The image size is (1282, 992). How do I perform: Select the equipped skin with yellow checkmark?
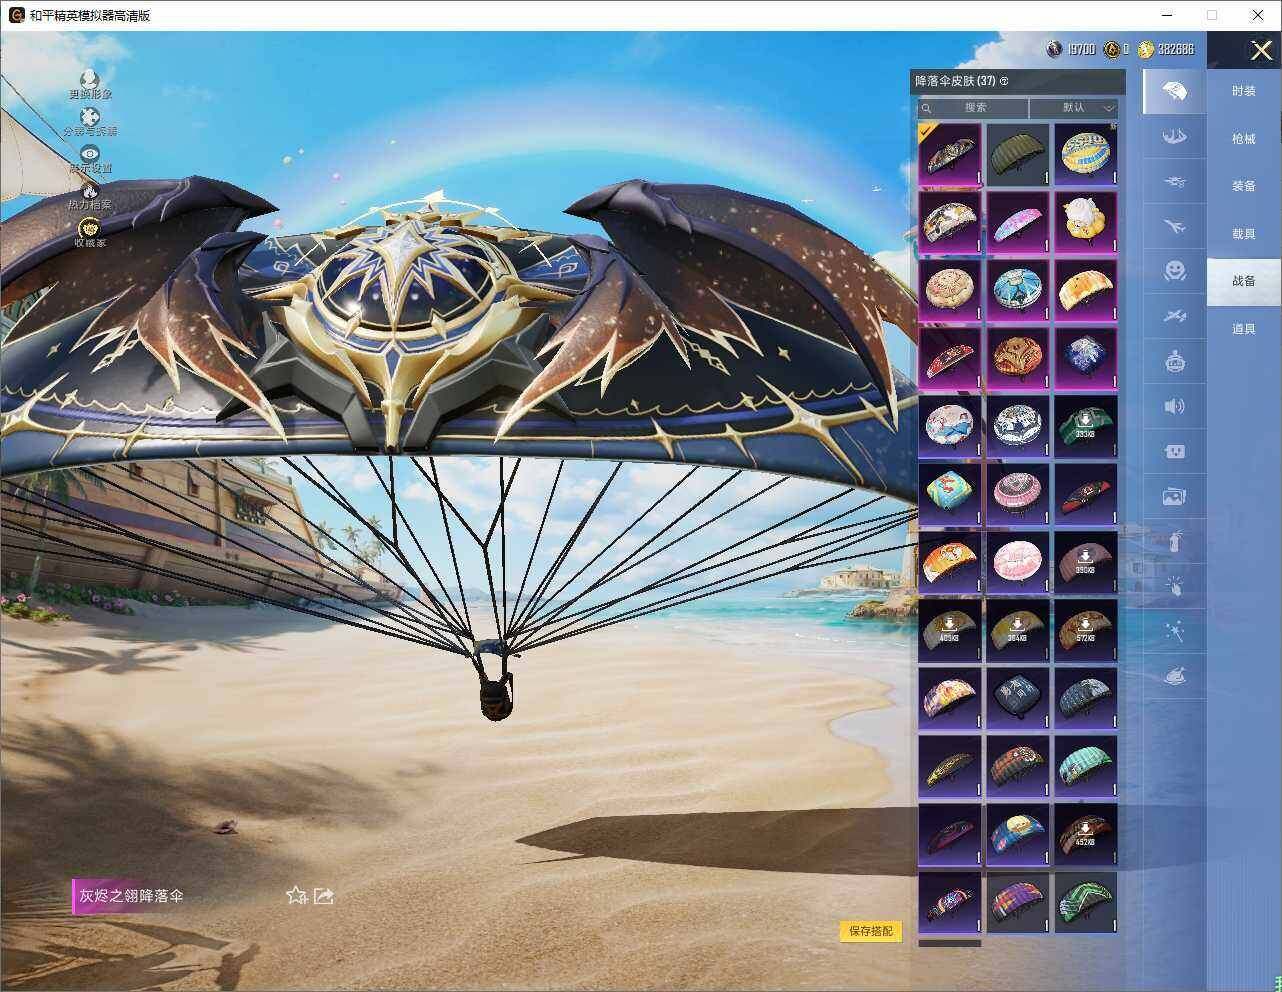[x=950, y=154]
